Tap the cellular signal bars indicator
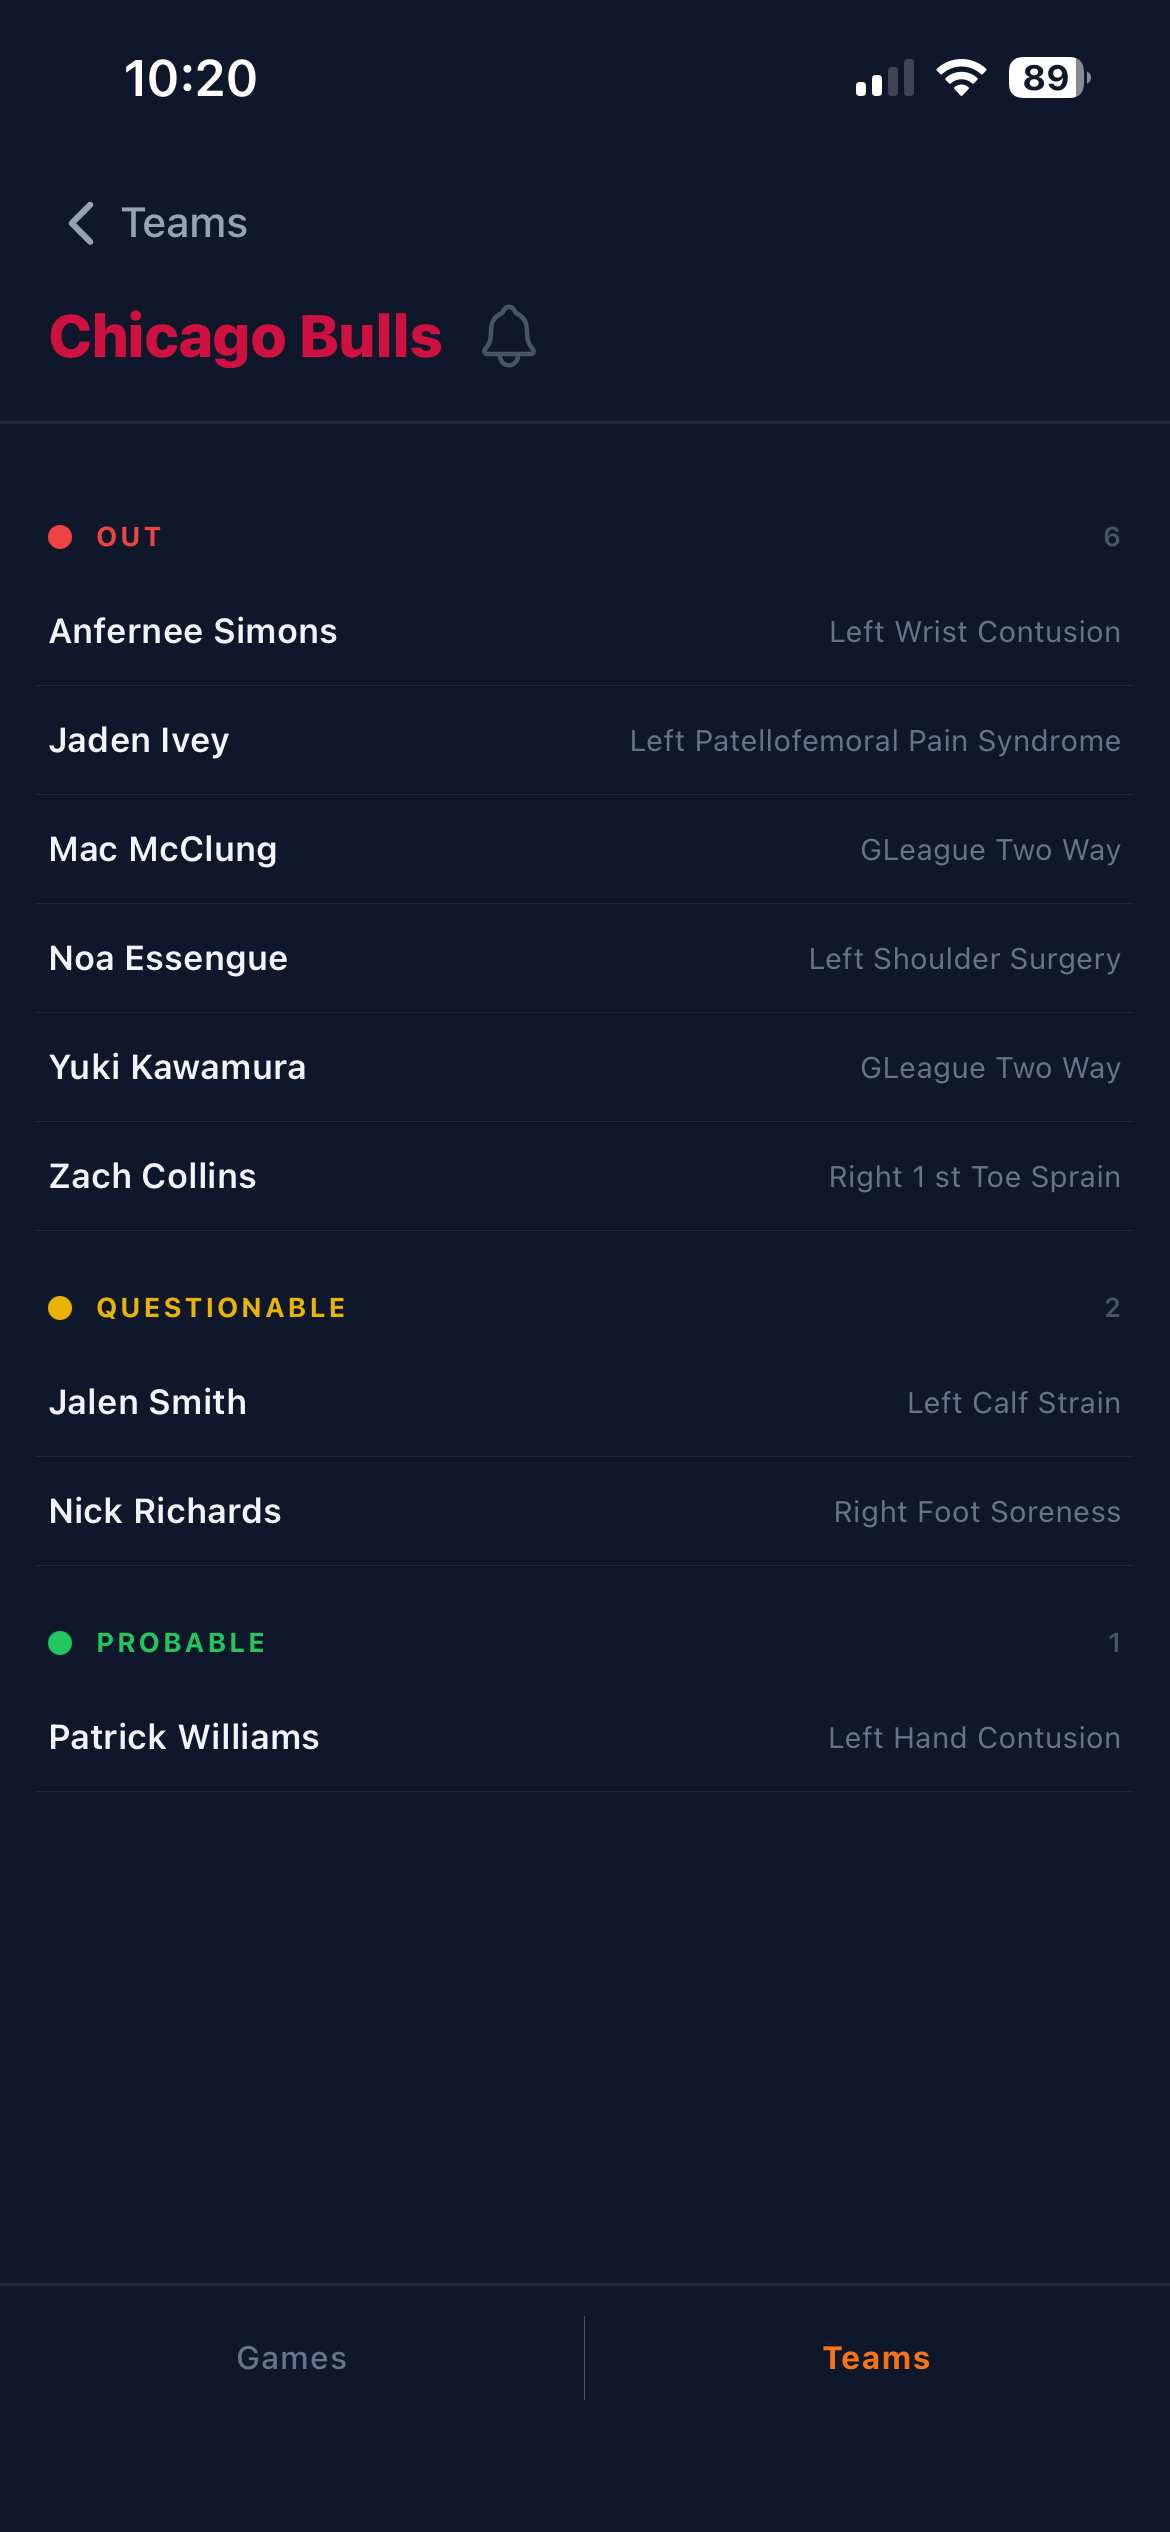This screenshot has height=2532, width=1170. point(884,79)
